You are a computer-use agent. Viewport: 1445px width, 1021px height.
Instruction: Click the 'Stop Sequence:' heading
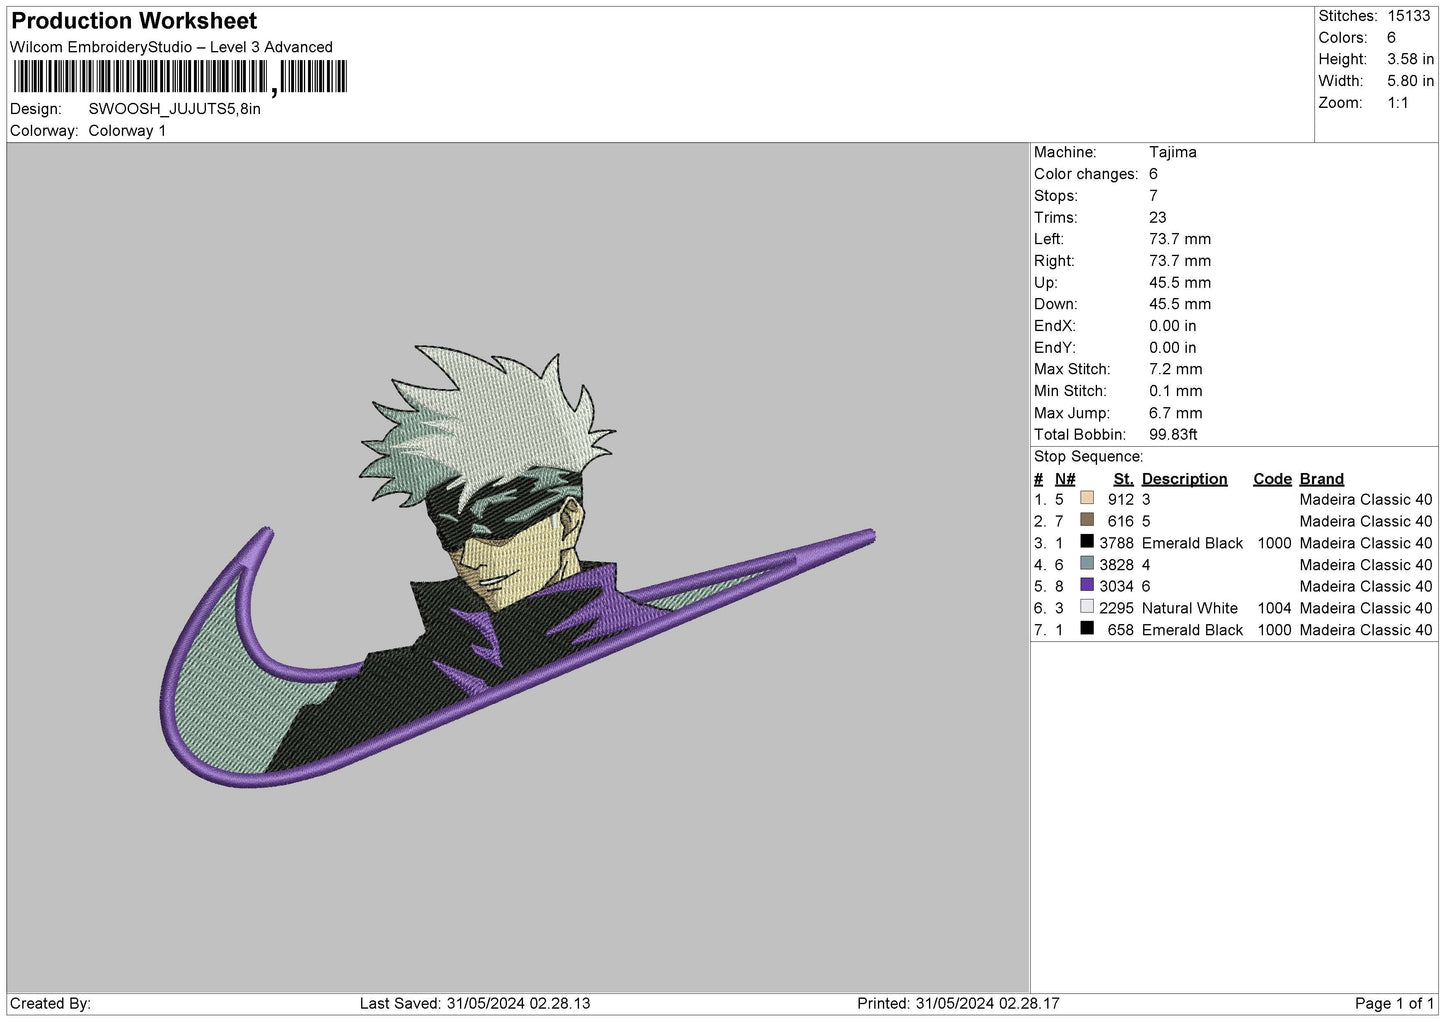click(1088, 457)
